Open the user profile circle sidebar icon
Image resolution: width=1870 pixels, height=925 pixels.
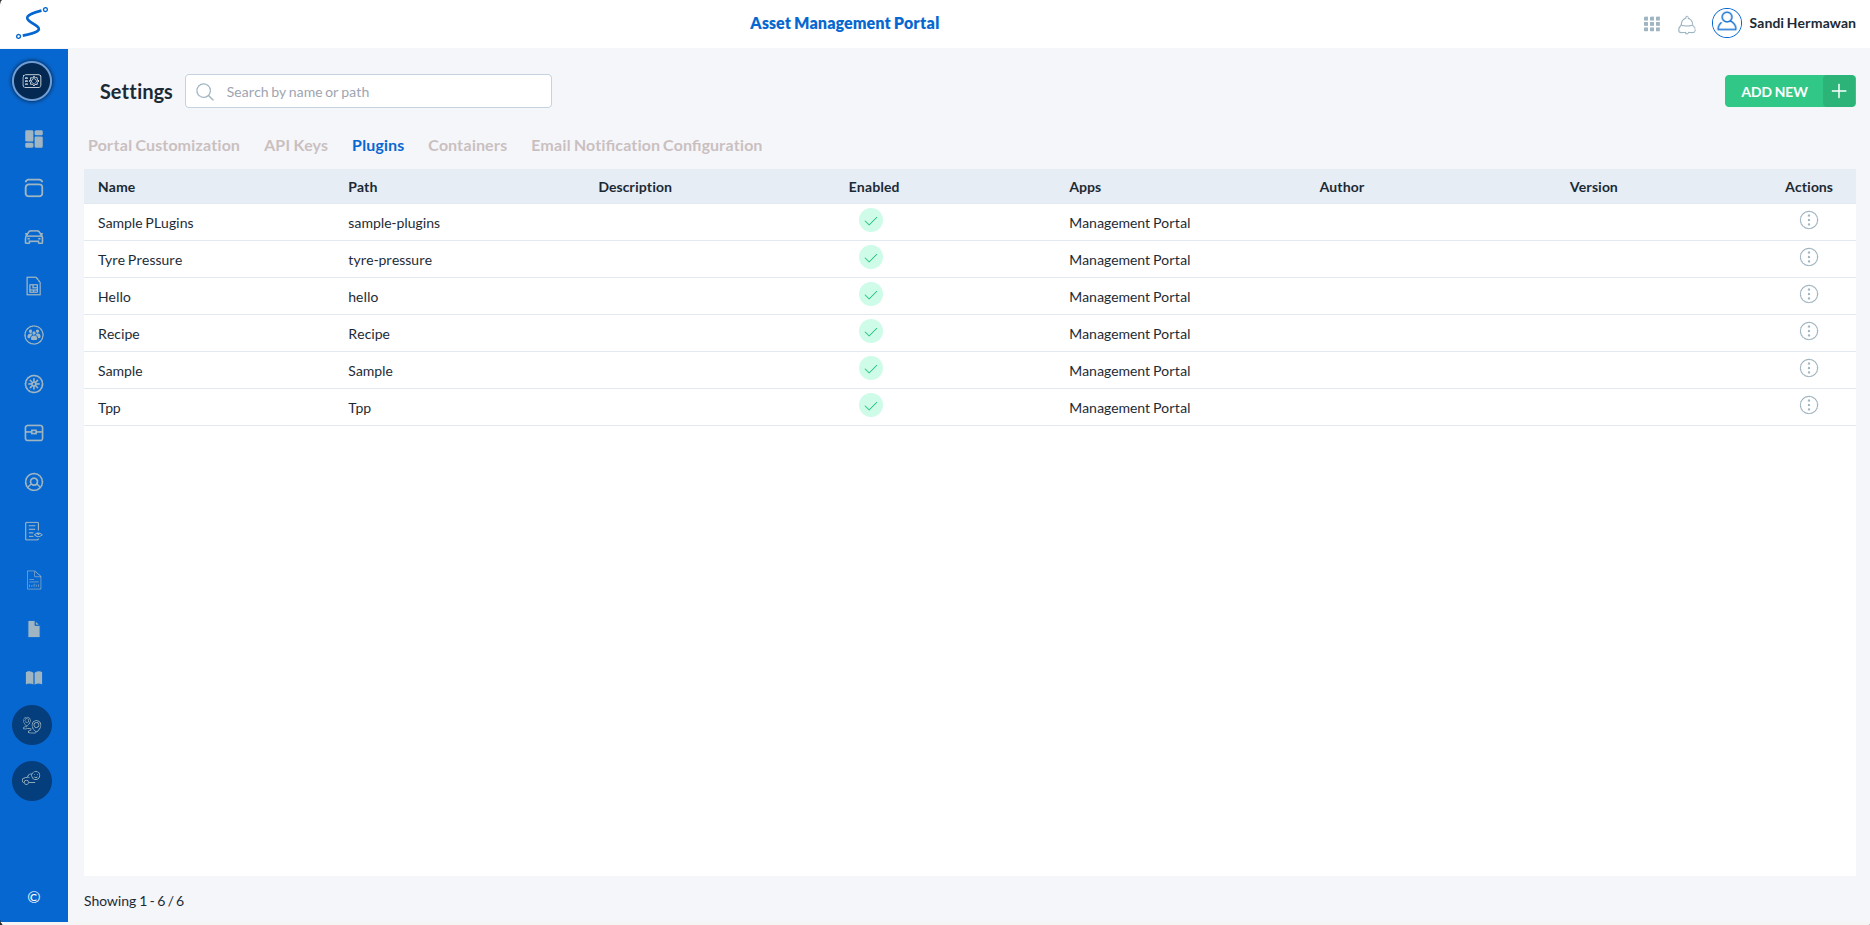(x=34, y=482)
